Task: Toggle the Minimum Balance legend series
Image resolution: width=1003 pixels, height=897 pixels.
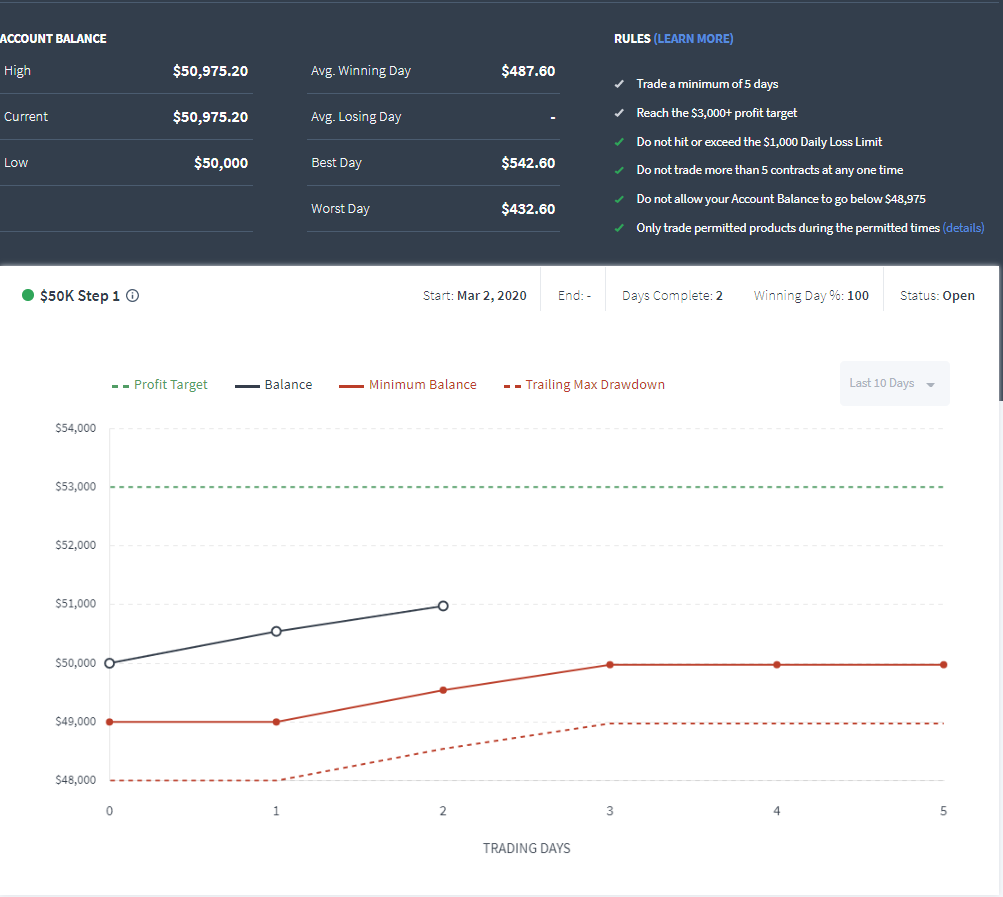Action: pyautogui.click(x=407, y=385)
